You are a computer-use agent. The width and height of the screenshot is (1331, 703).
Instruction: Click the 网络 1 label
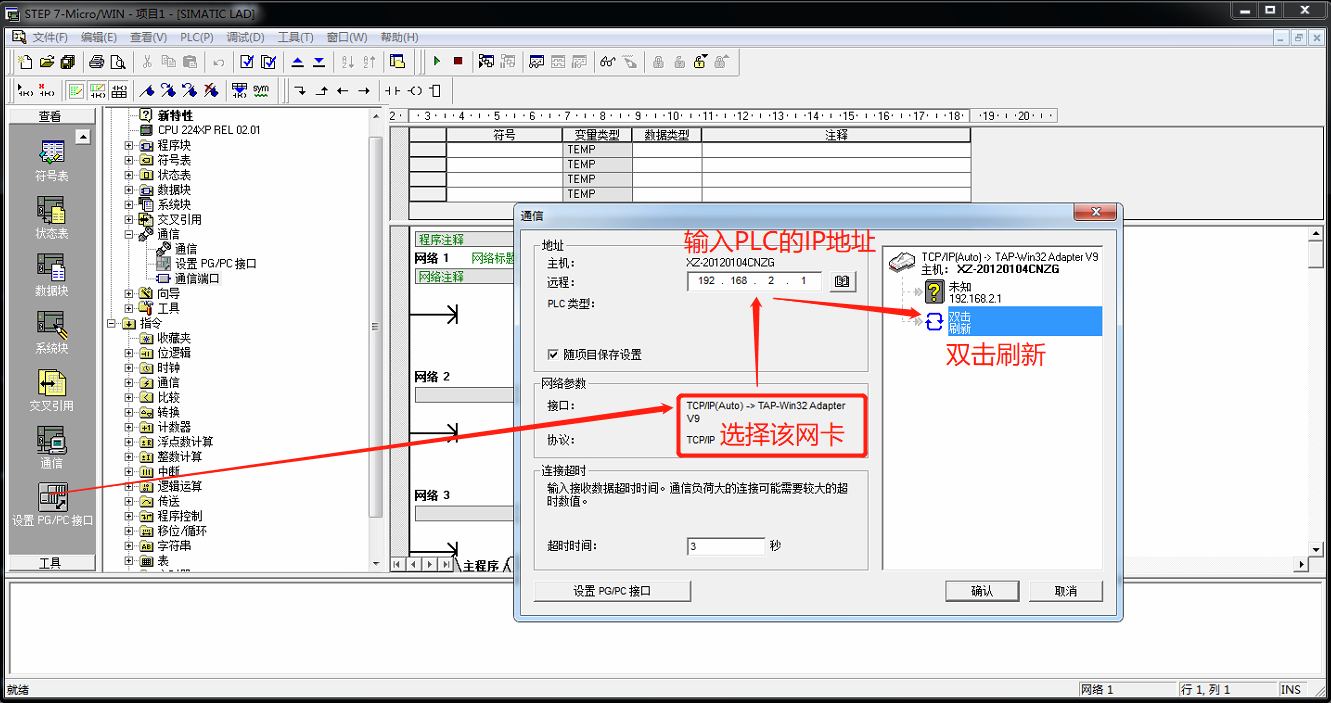click(x=433, y=258)
